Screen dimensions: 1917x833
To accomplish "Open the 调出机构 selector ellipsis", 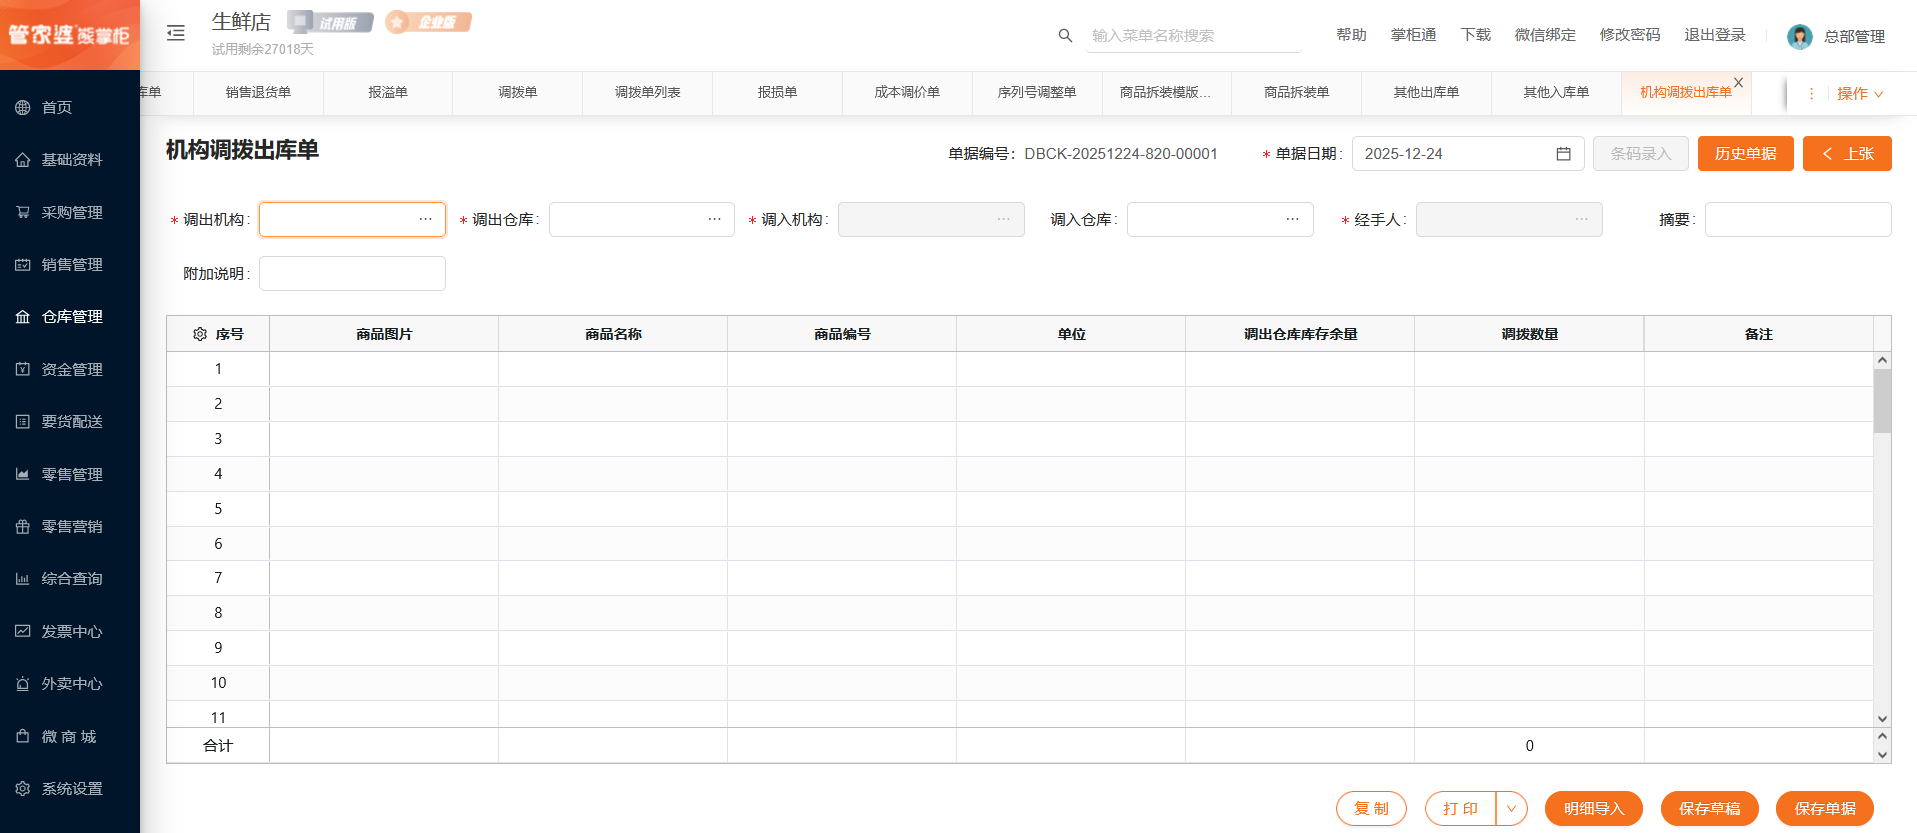I will tap(425, 219).
